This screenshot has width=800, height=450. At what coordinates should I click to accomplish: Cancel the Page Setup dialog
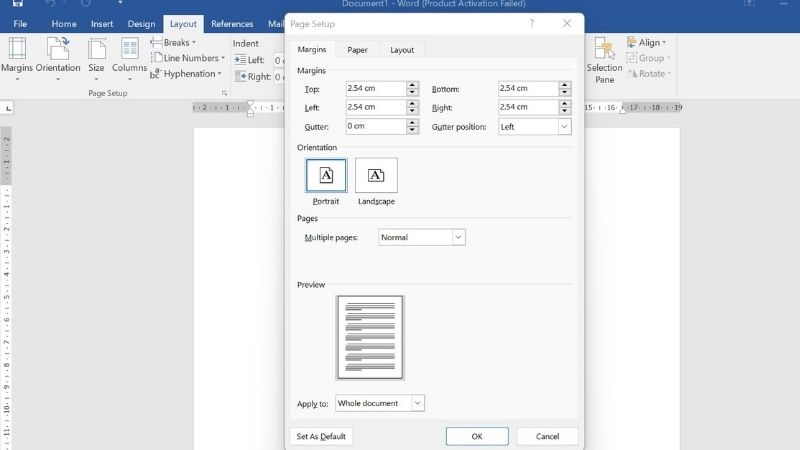pos(547,436)
